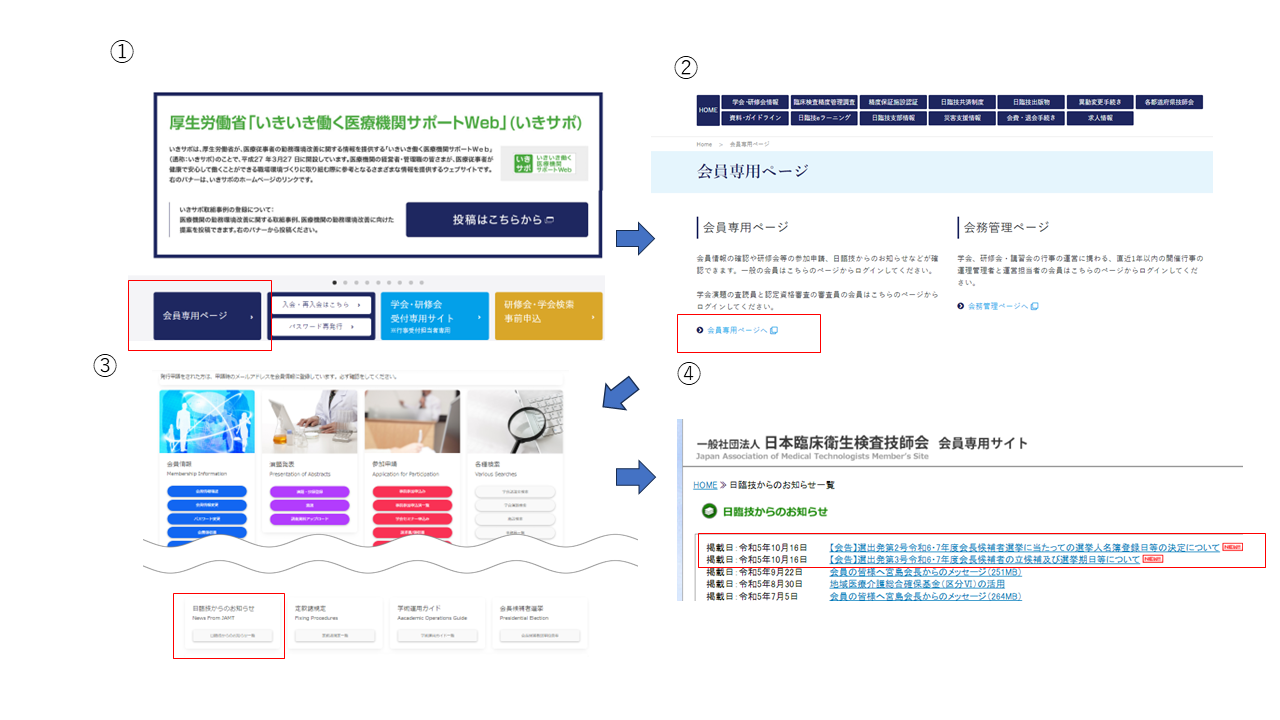Viewport: 1280px width, 720px height.
Task: Open 選出発第3号 election notice link
Action: click(x=984, y=560)
